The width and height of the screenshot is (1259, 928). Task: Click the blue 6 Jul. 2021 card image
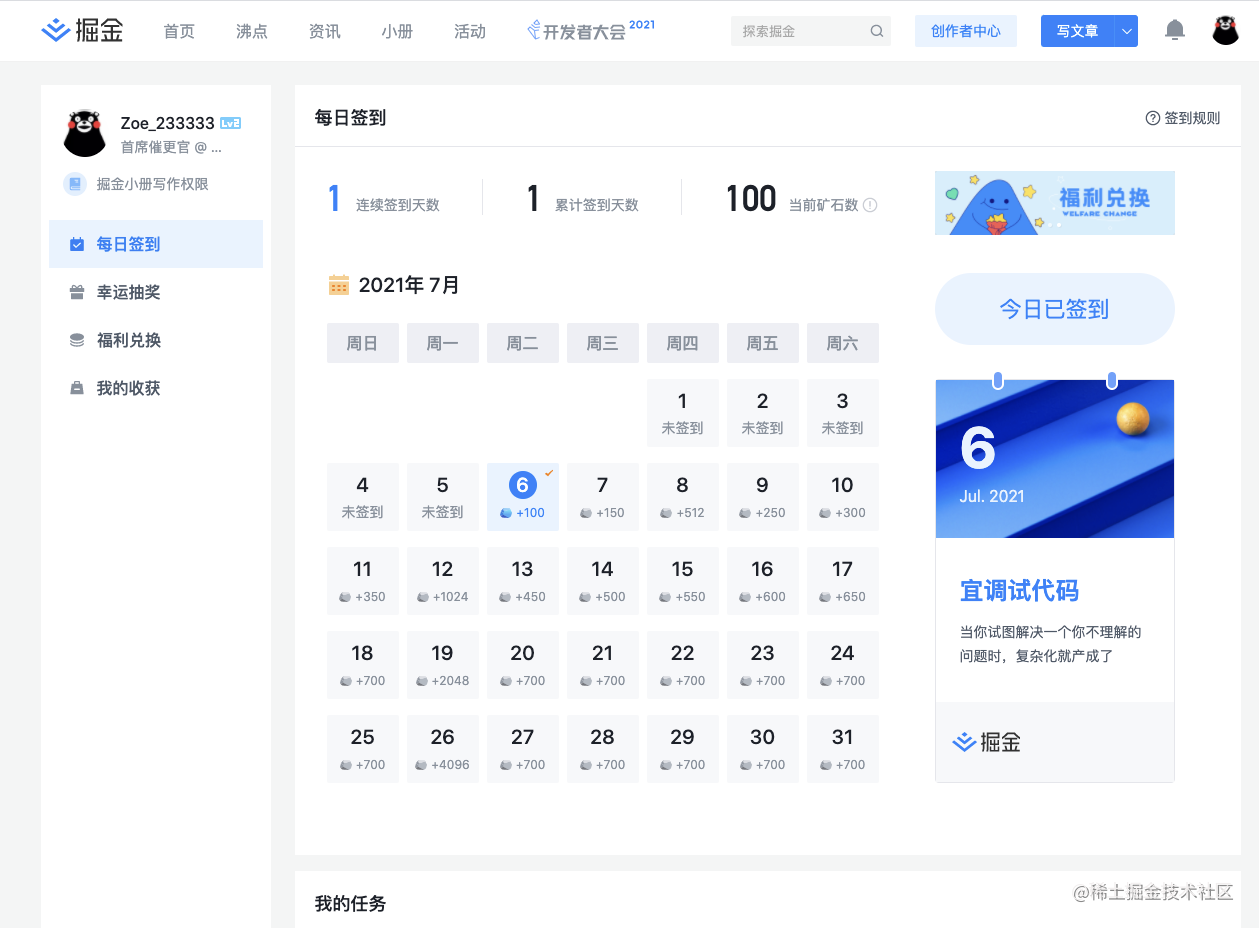tap(1055, 459)
